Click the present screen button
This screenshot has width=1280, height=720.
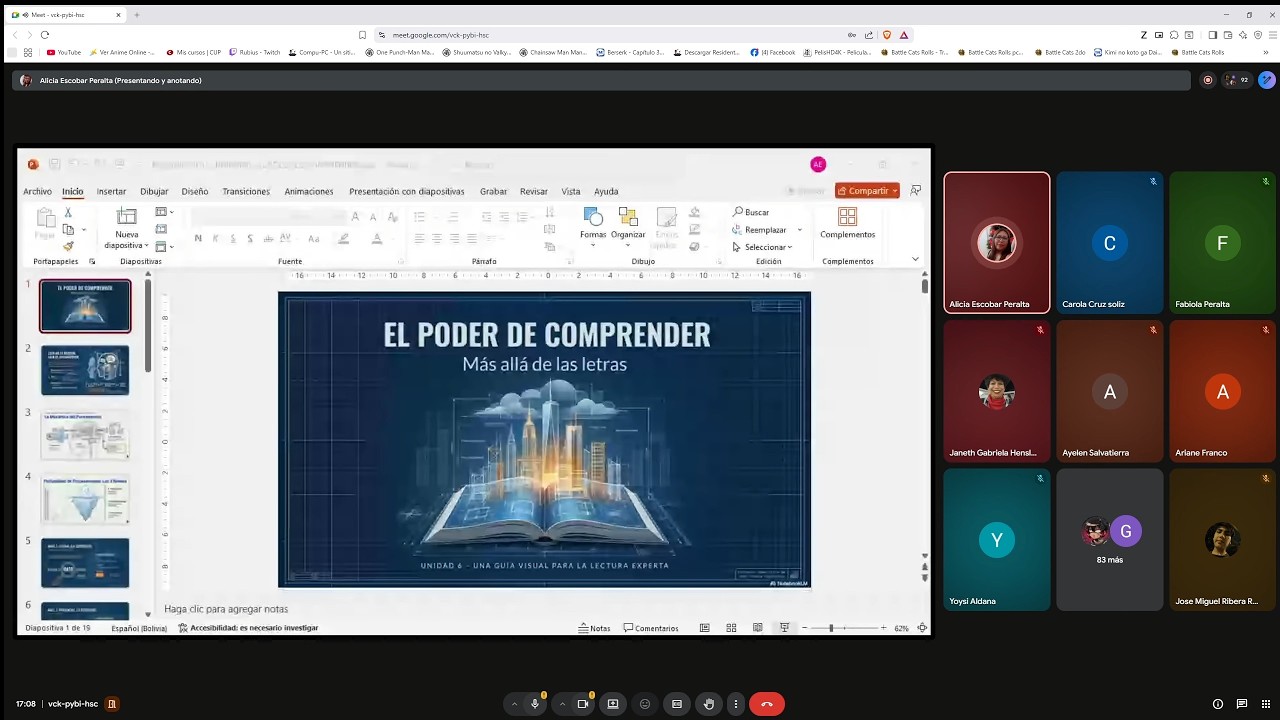(x=613, y=704)
